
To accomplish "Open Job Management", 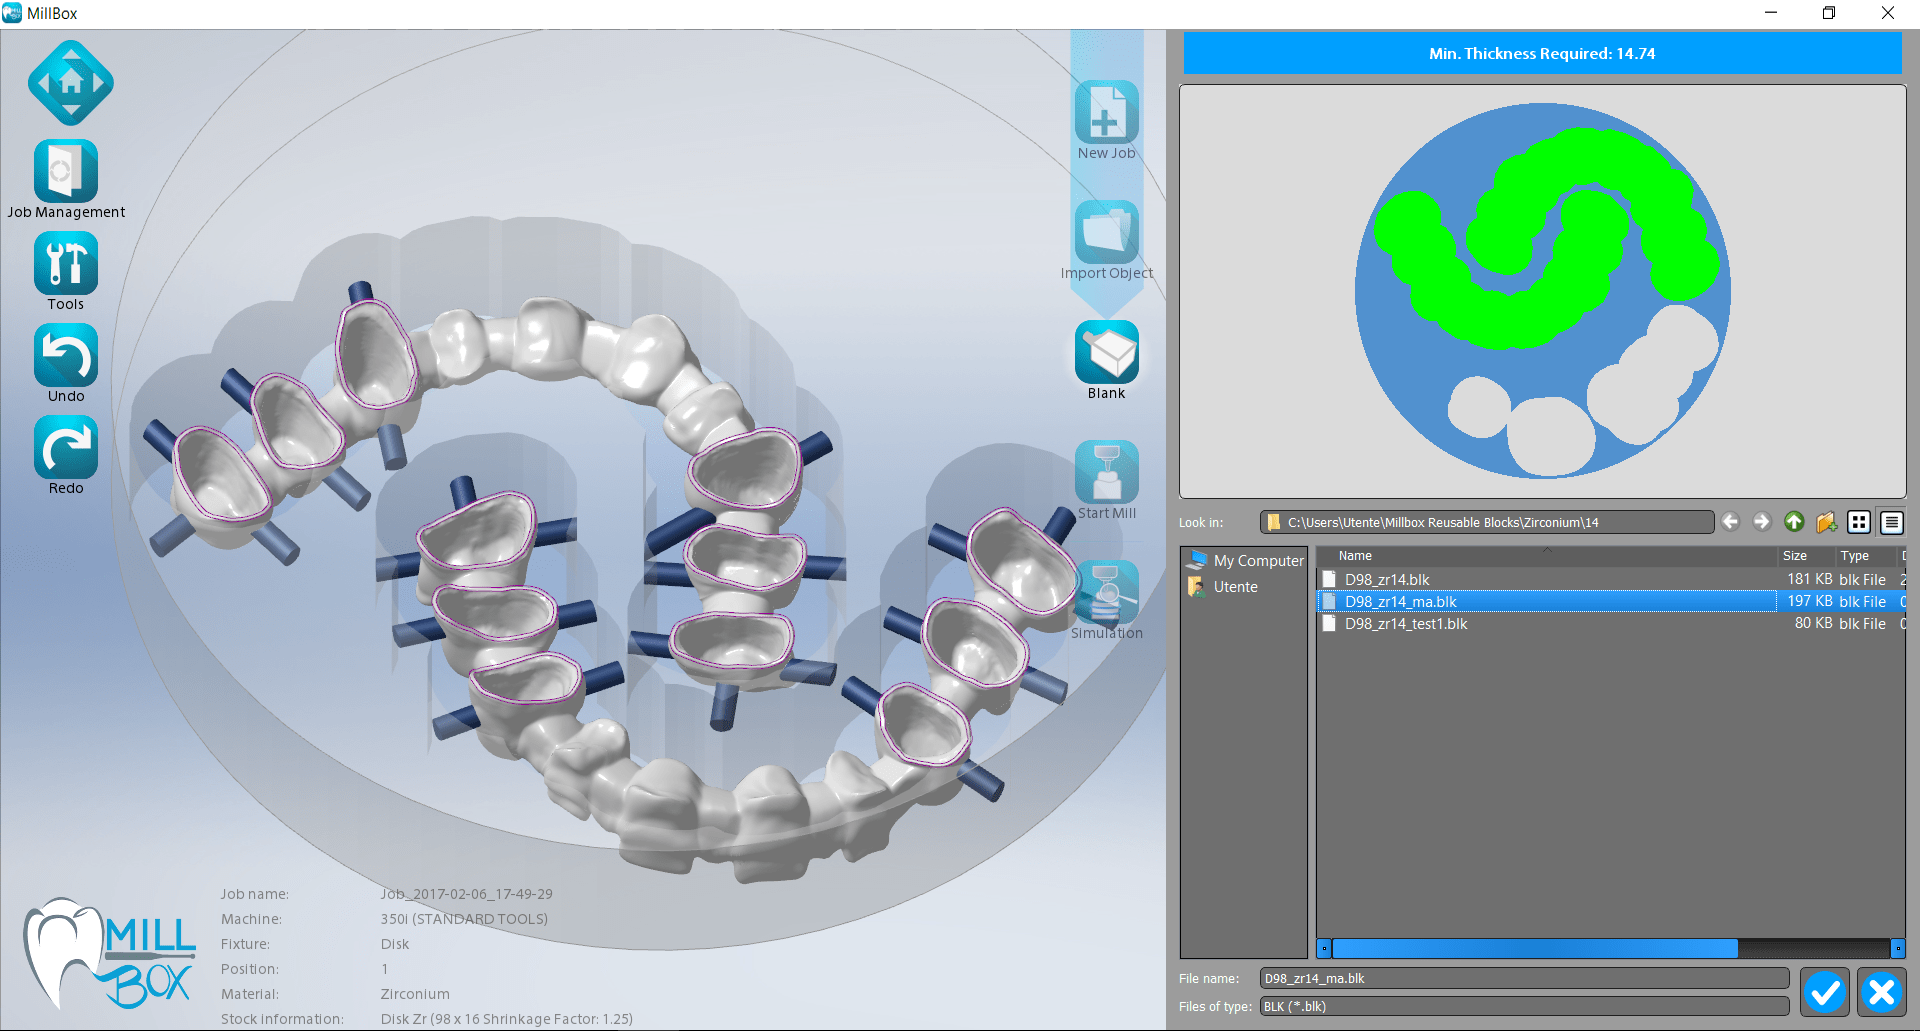I will tap(66, 171).
